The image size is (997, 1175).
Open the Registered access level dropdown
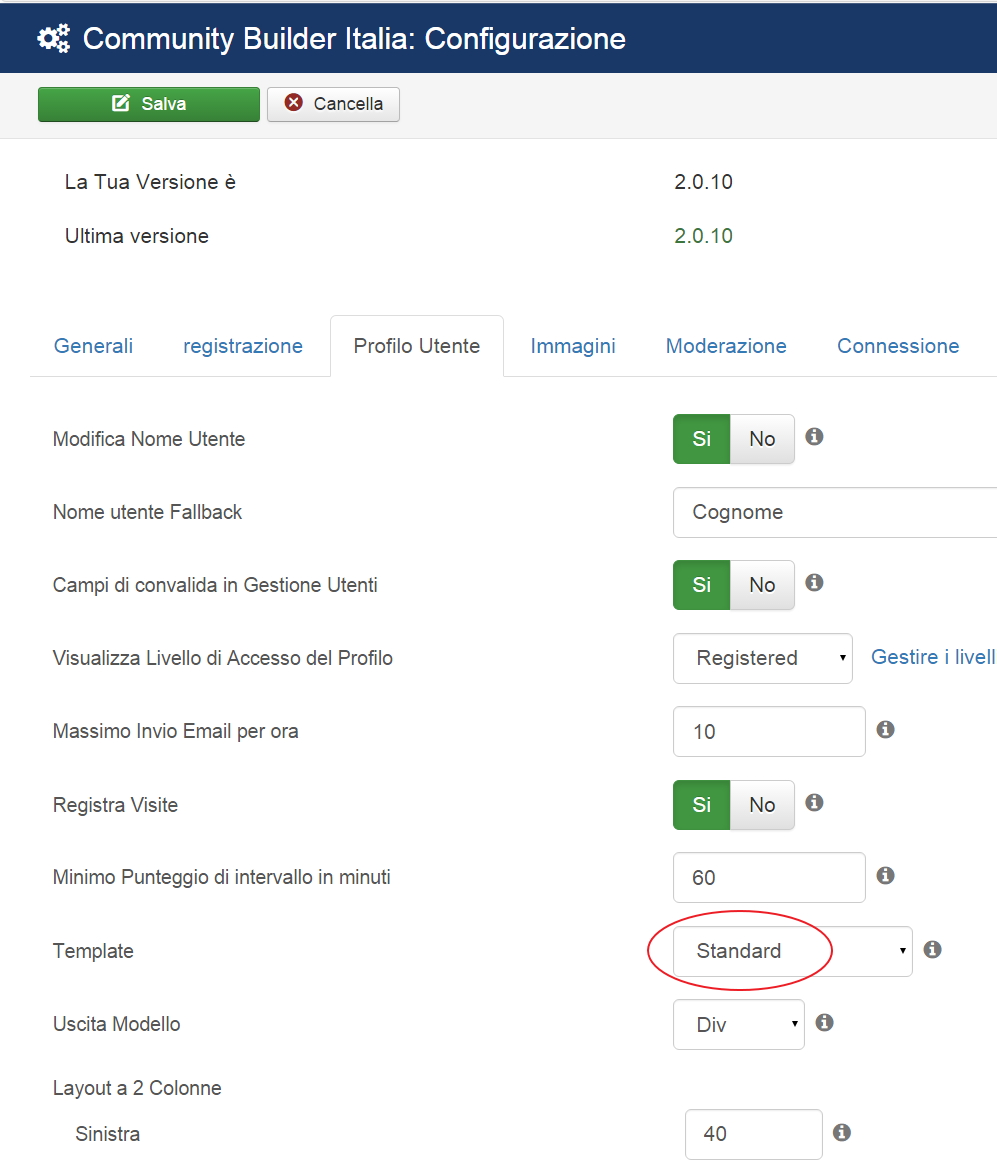[x=762, y=658]
